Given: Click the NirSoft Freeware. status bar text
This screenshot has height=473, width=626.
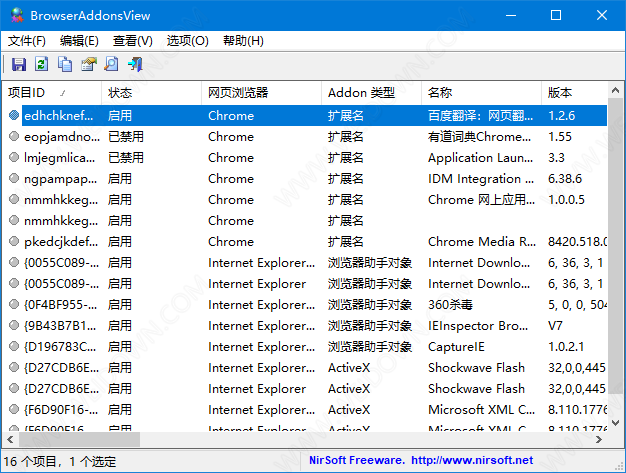Looking at the screenshot, I should pos(357,460).
